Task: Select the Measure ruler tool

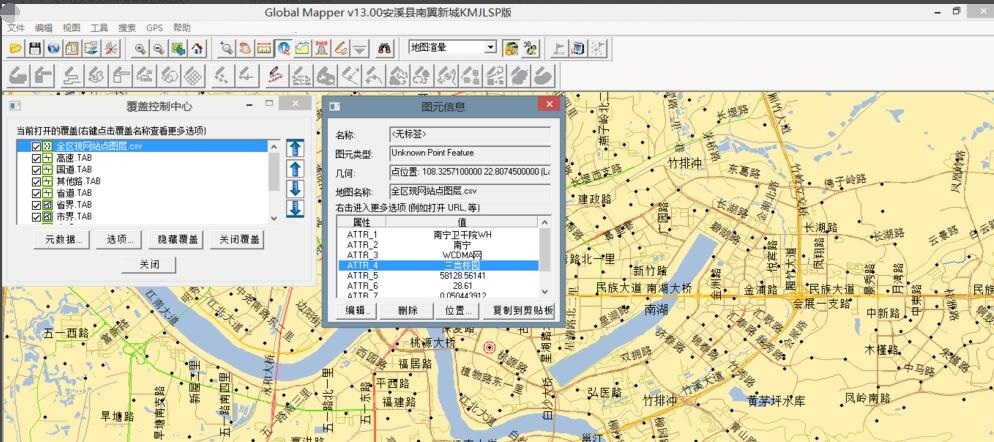Action: pos(264,48)
